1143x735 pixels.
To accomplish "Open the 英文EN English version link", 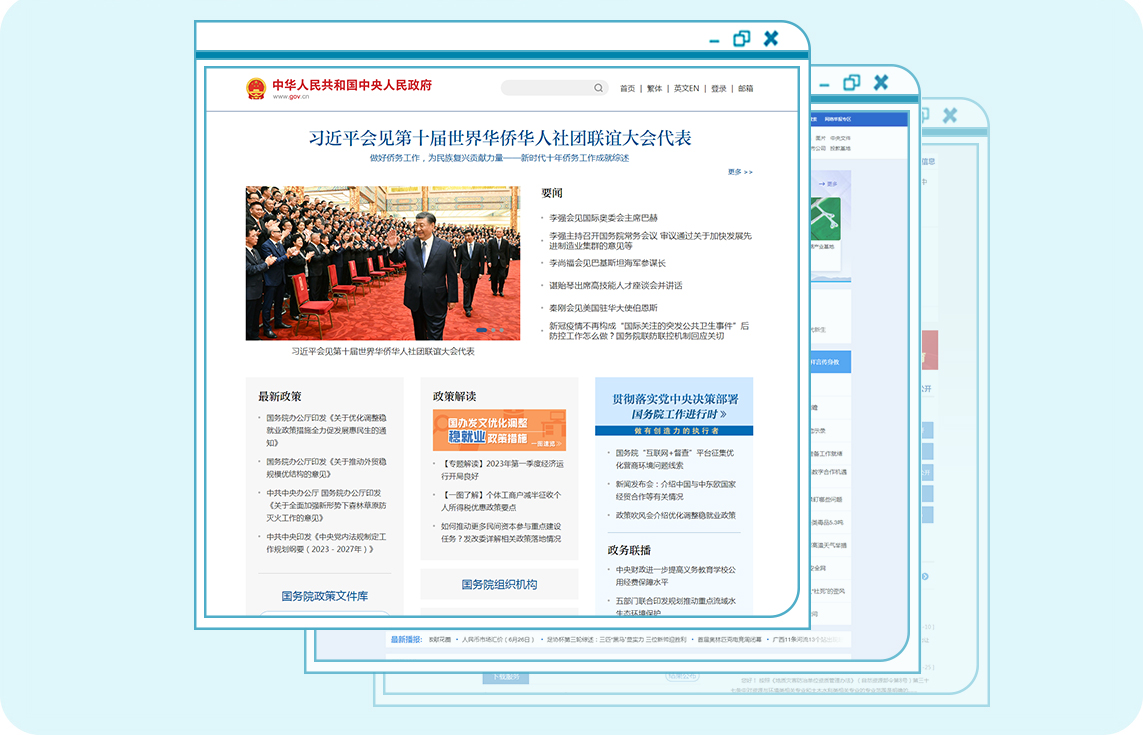I will (686, 89).
